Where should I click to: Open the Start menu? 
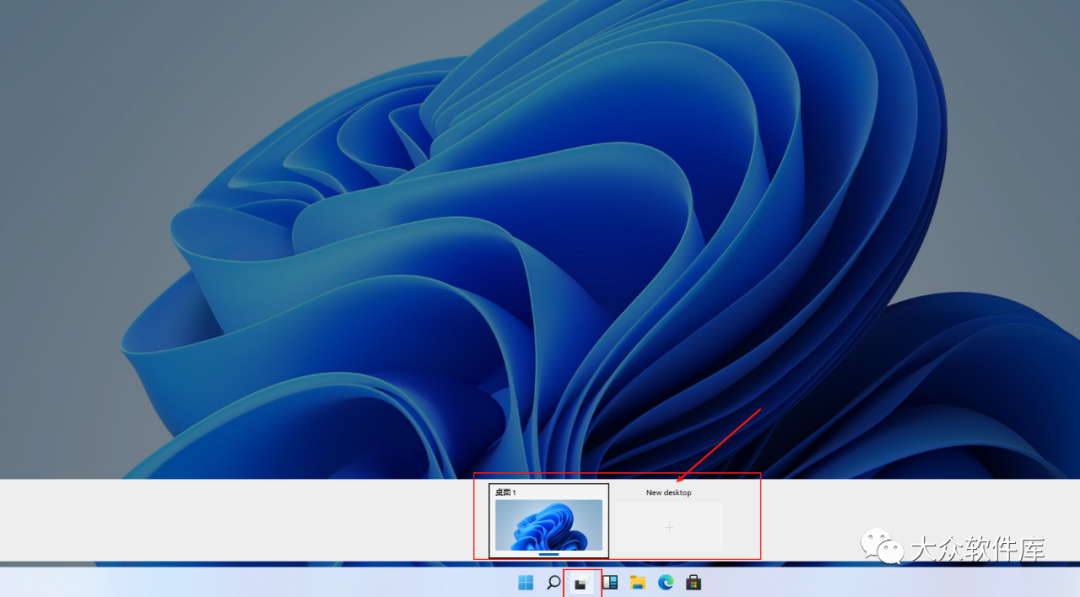(x=525, y=581)
